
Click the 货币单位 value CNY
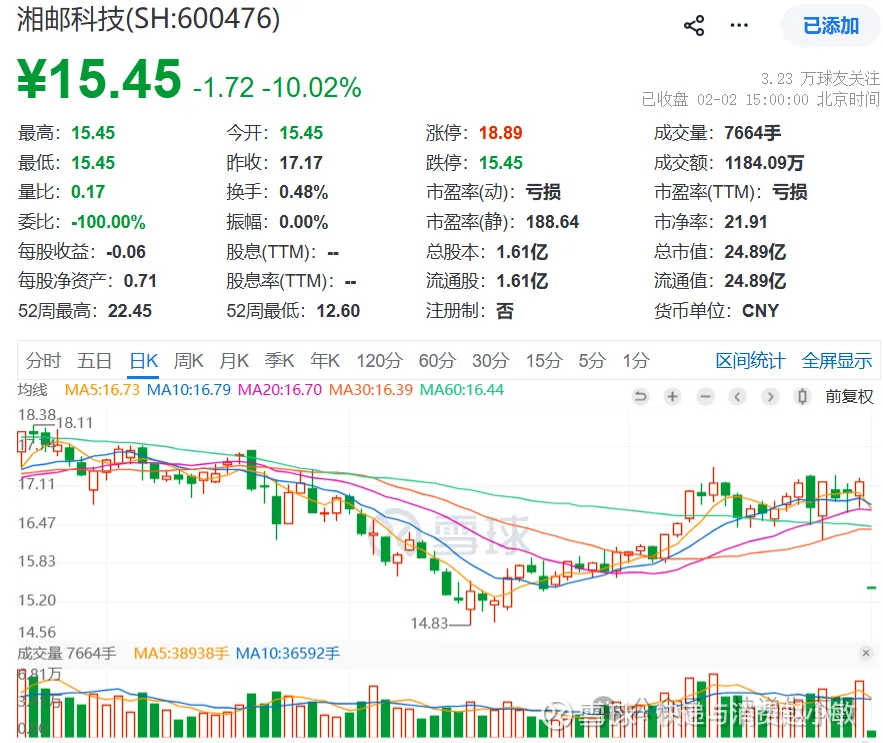pos(760,311)
